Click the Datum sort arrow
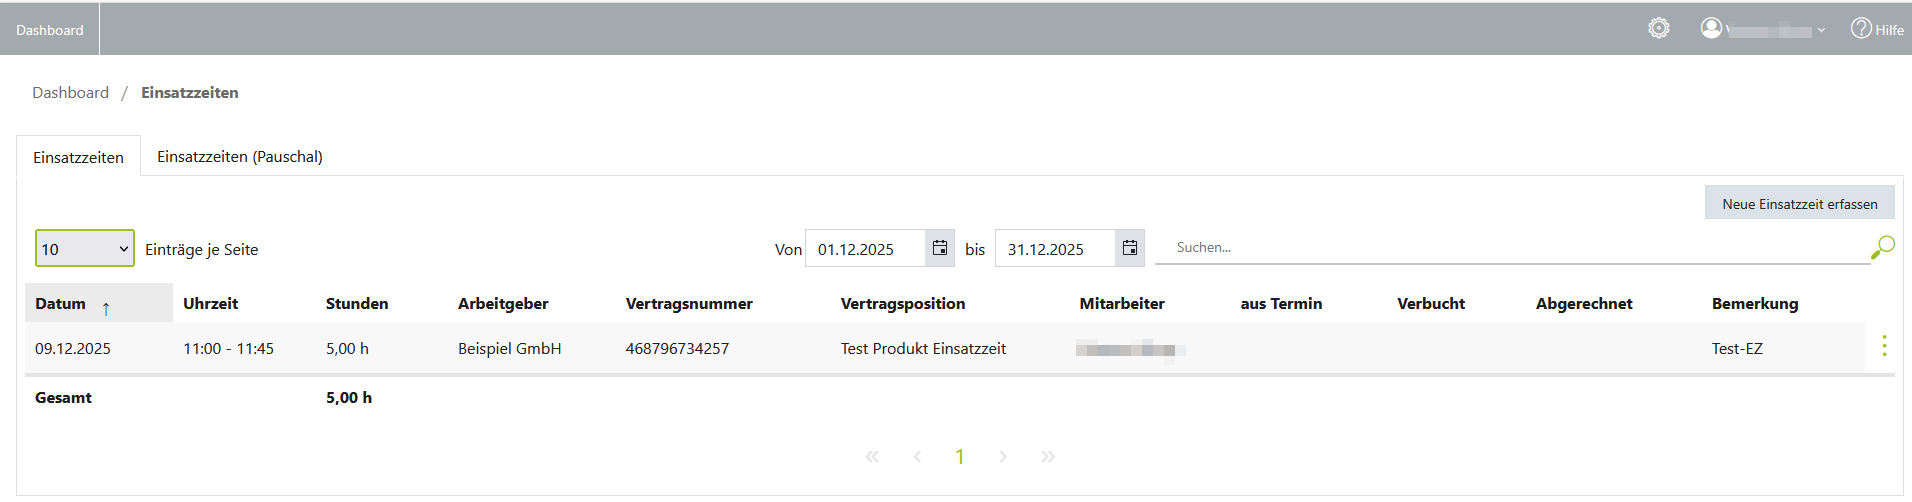Image resolution: width=1912 pixels, height=502 pixels. click(106, 309)
